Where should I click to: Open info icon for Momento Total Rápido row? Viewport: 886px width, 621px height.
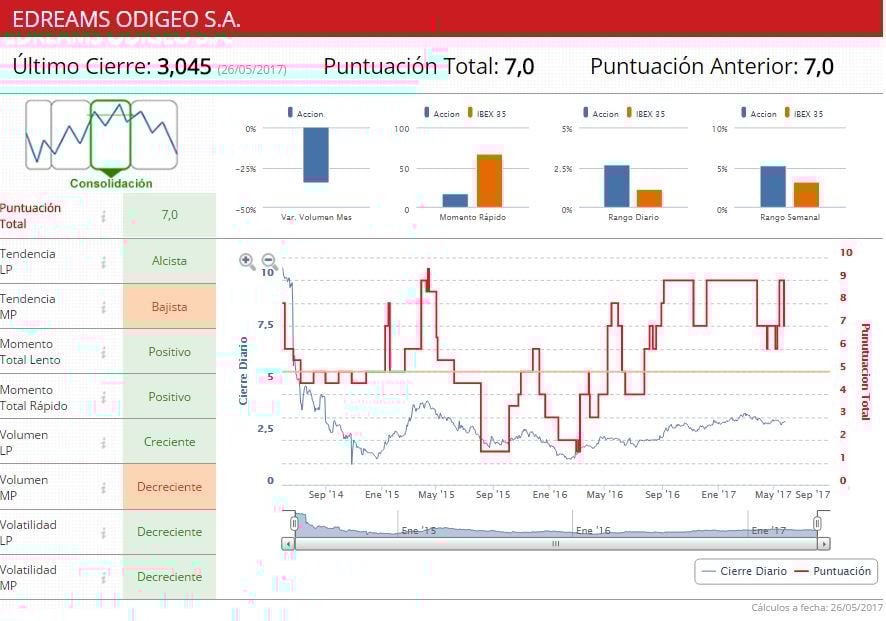pos(103,397)
